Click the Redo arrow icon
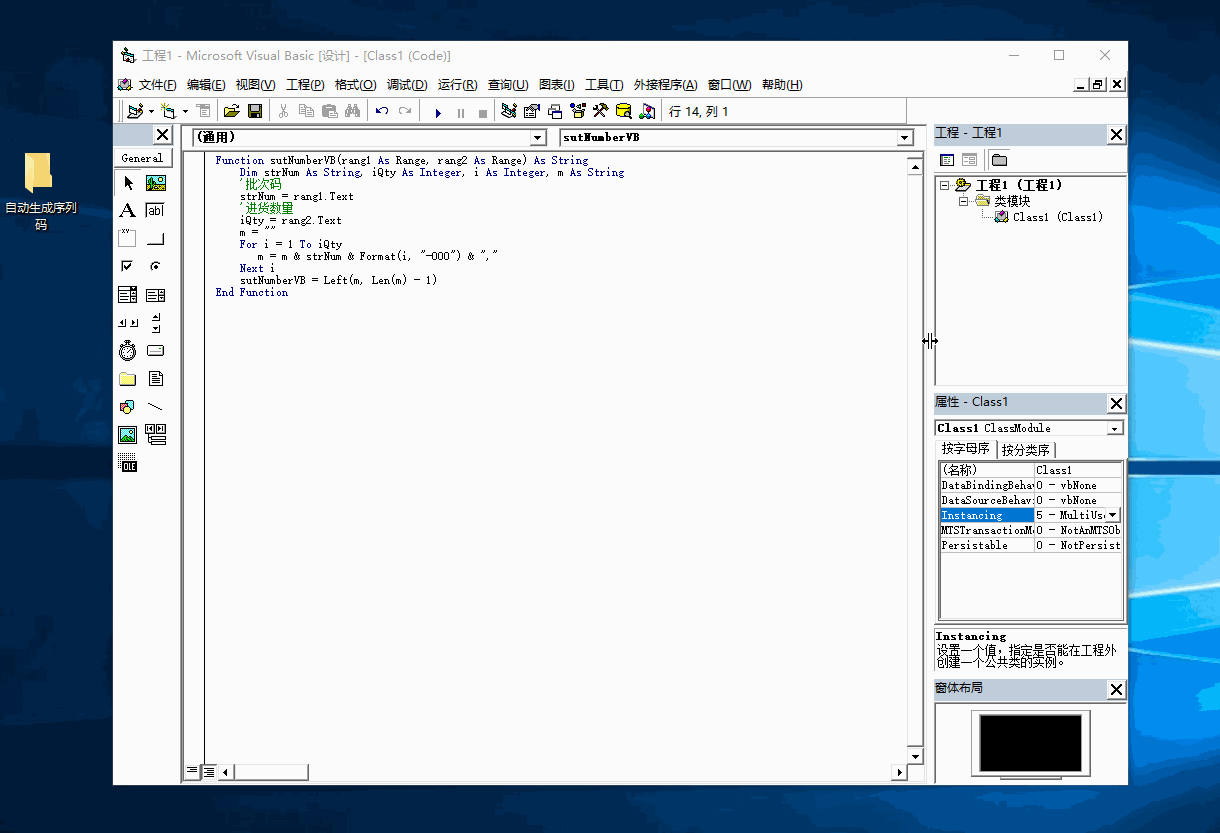This screenshot has height=833, width=1220. coord(405,111)
